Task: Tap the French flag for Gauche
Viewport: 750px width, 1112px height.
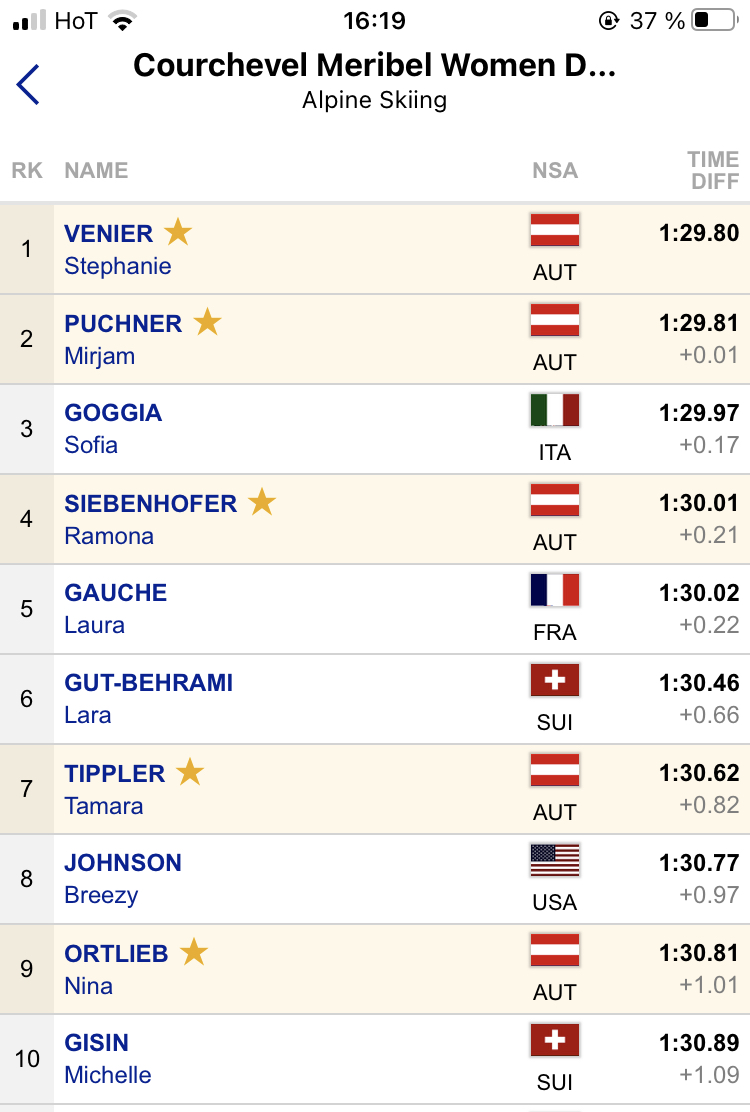Action: coord(554,590)
